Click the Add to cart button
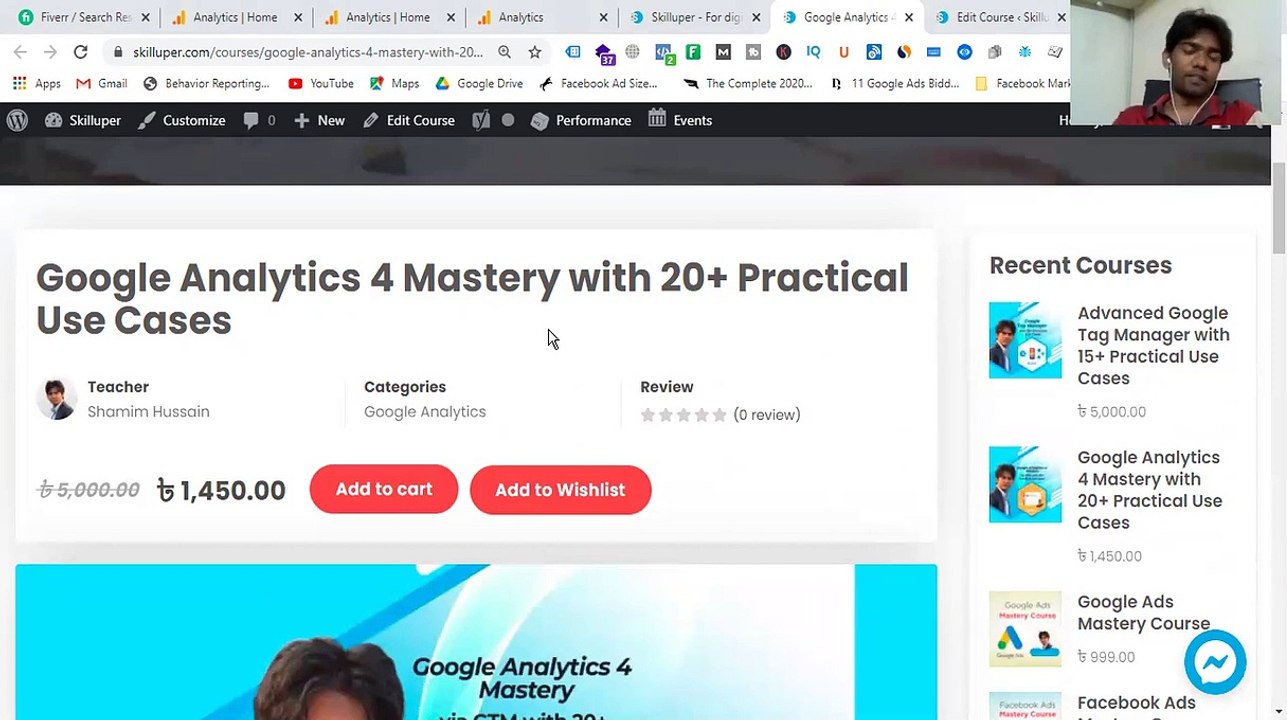 [x=384, y=489]
